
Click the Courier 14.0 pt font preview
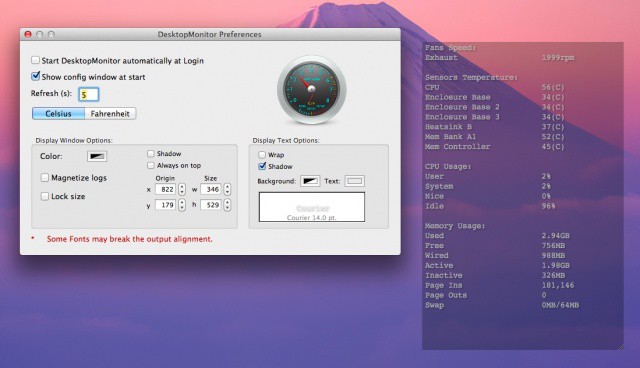coord(312,207)
